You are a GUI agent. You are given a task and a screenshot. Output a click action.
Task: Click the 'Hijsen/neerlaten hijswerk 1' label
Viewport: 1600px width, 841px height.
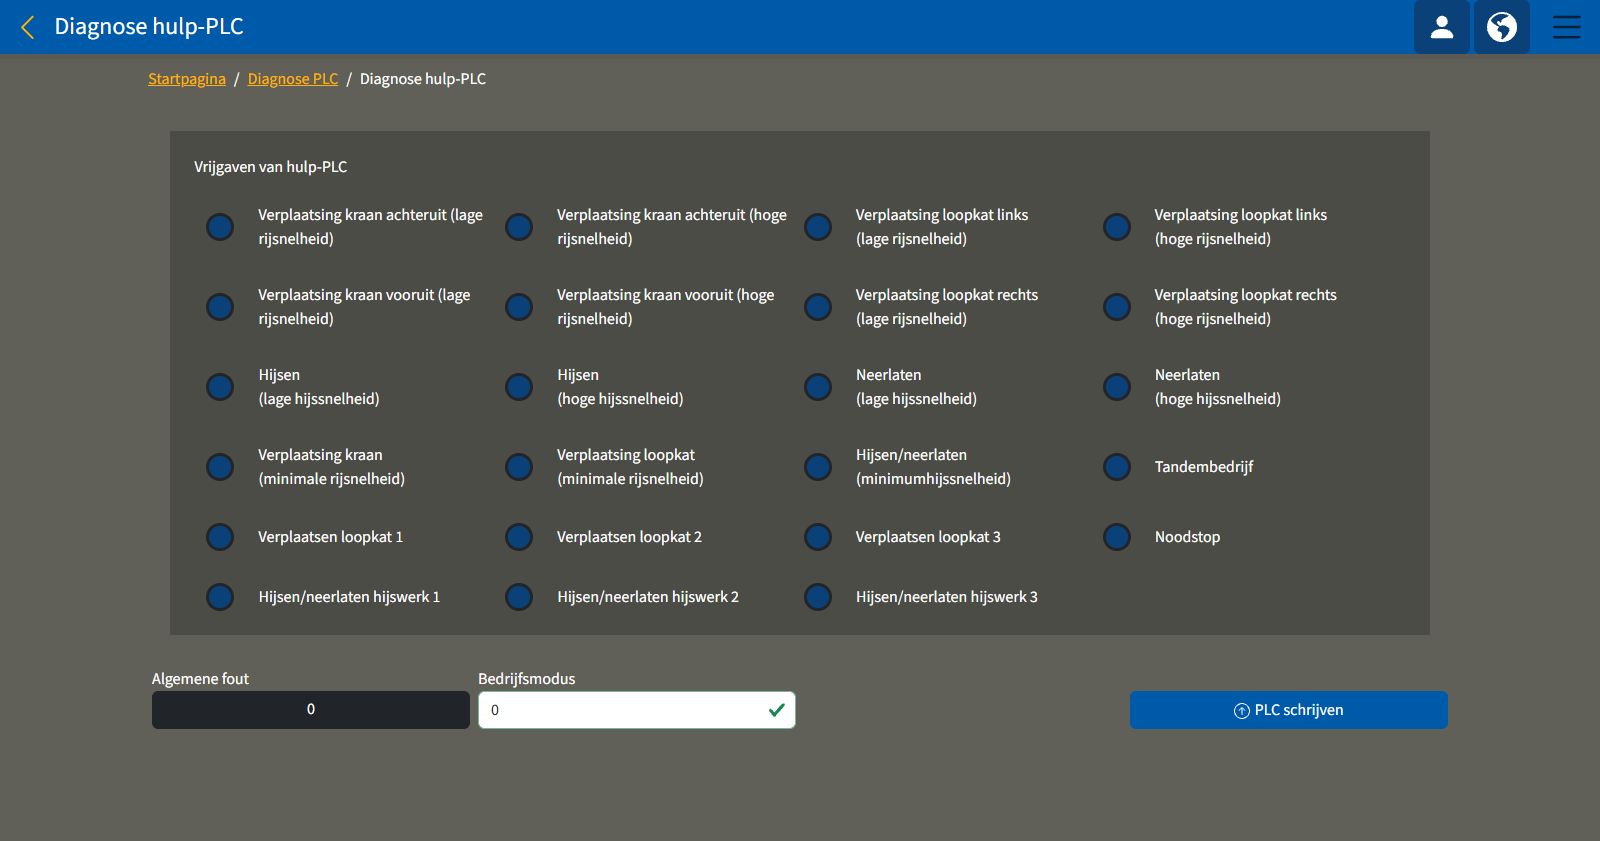tap(349, 597)
